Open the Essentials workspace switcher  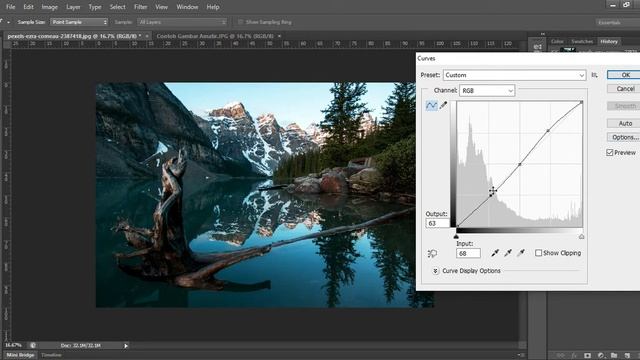pyautogui.click(x=616, y=22)
